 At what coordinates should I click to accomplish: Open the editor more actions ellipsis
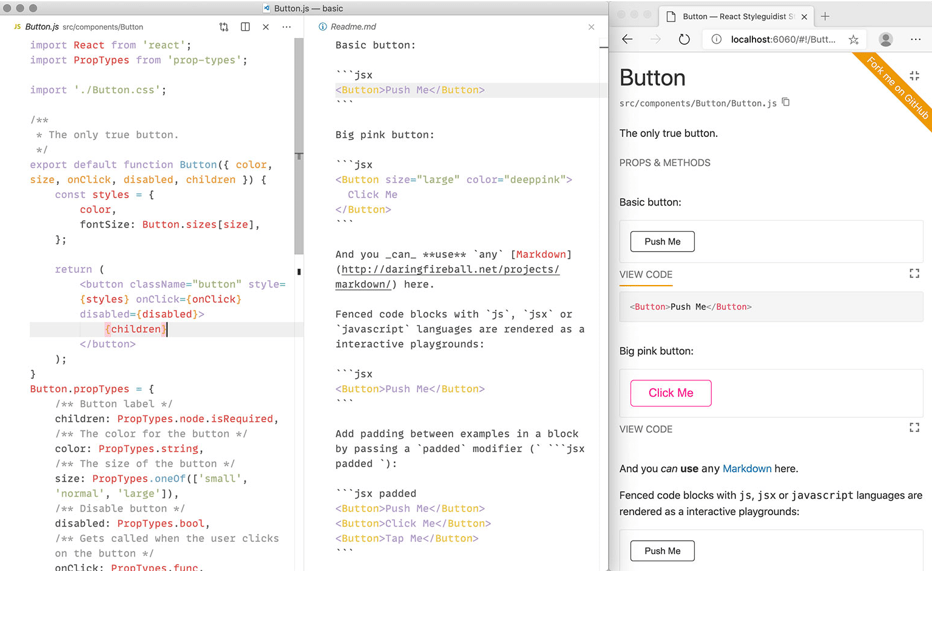coord(286,27)
